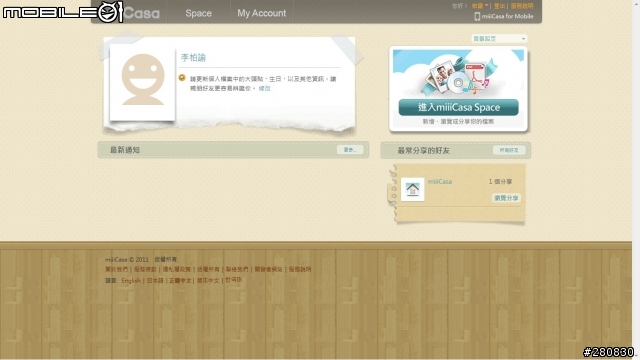Click the 最常分享的好友 section heading
Image resolution: width=640 pixels, height=360 pixels.
tap(424, 151)
